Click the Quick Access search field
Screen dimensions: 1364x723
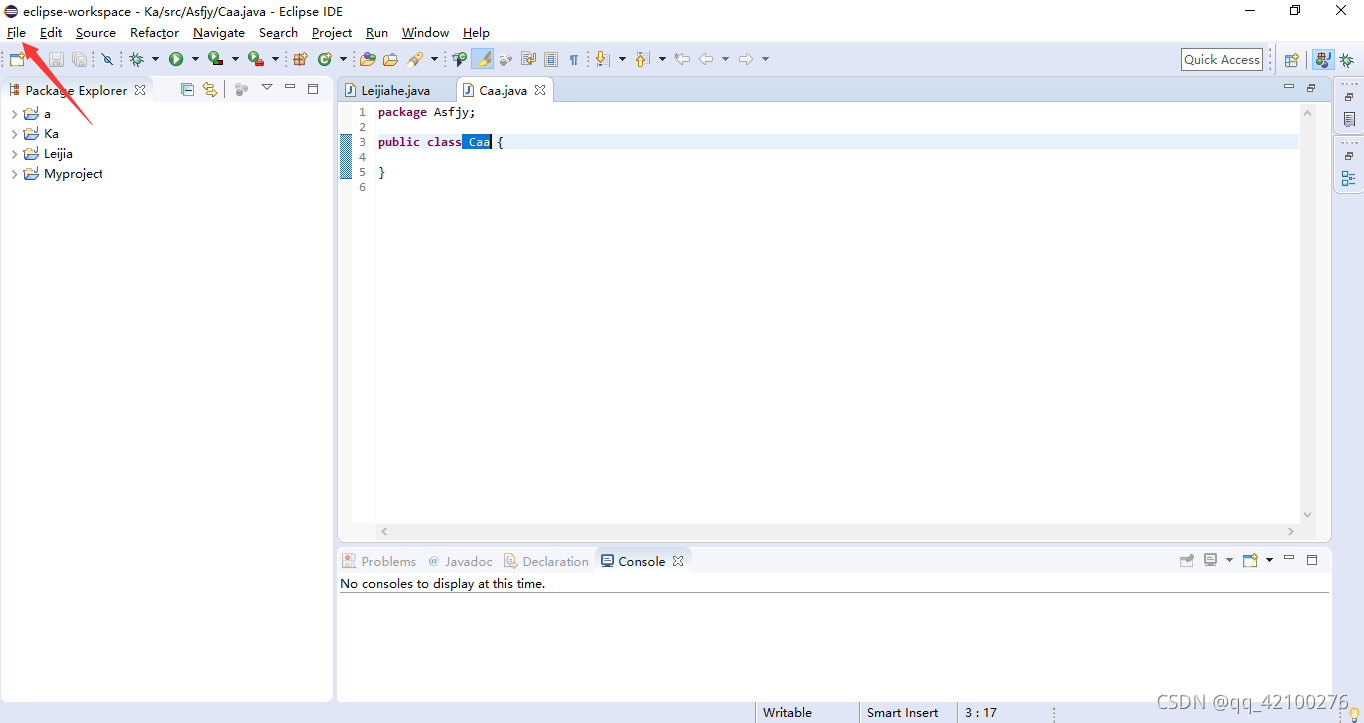1221,60
